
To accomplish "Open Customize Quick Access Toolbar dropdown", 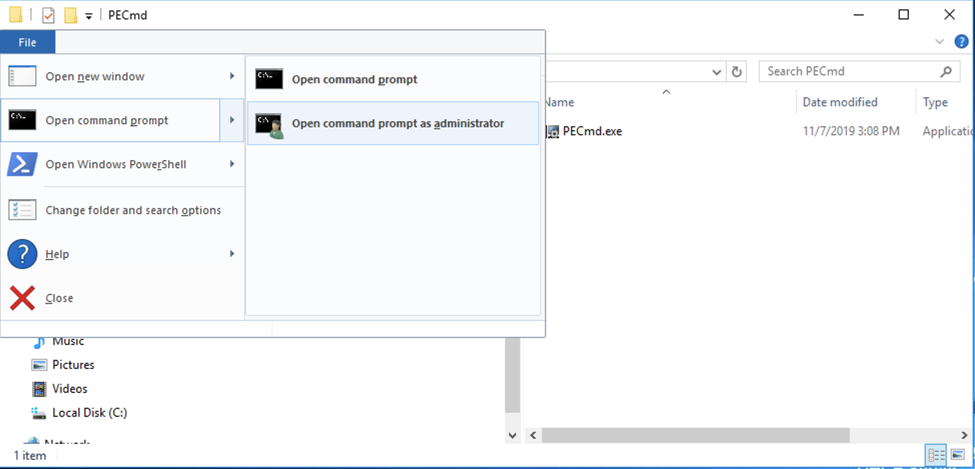I will pyautogui.click(x=88, y=16).
